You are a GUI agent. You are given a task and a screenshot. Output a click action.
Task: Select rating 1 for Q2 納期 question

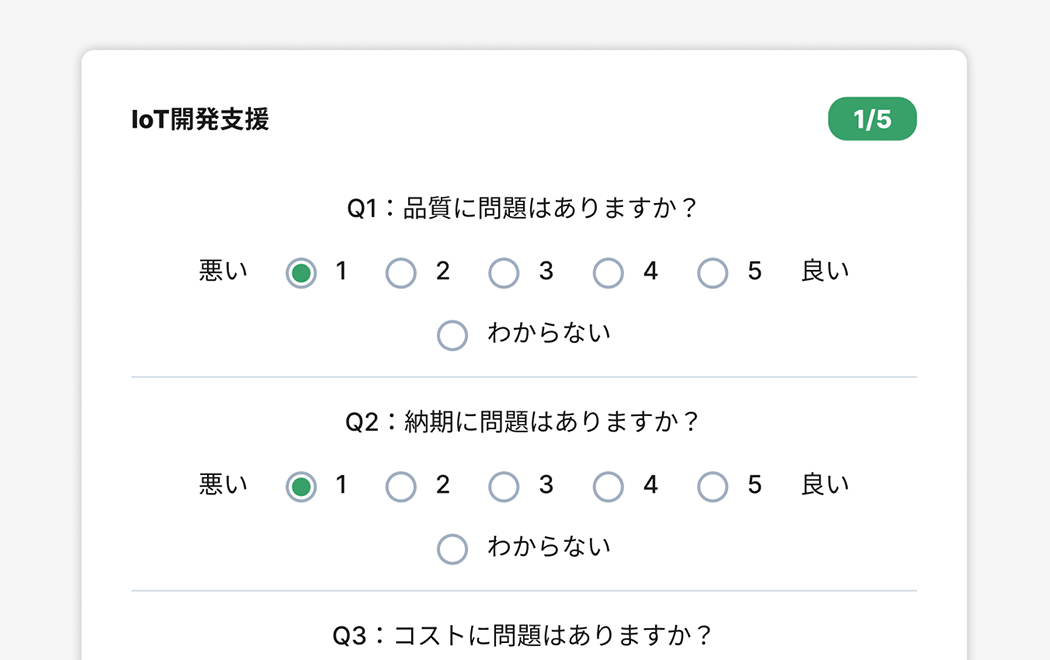pyautogui.click(x=301, y=487)
